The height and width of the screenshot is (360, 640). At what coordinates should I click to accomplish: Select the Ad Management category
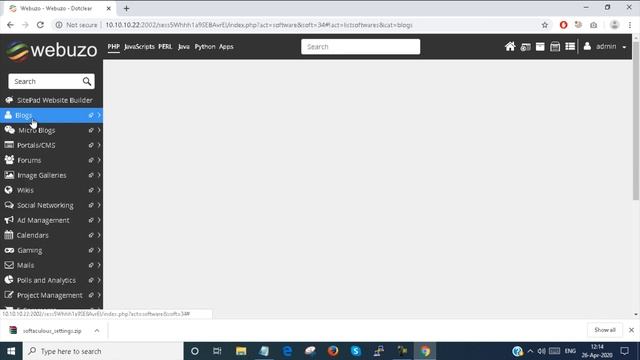(x=43, y=220)
